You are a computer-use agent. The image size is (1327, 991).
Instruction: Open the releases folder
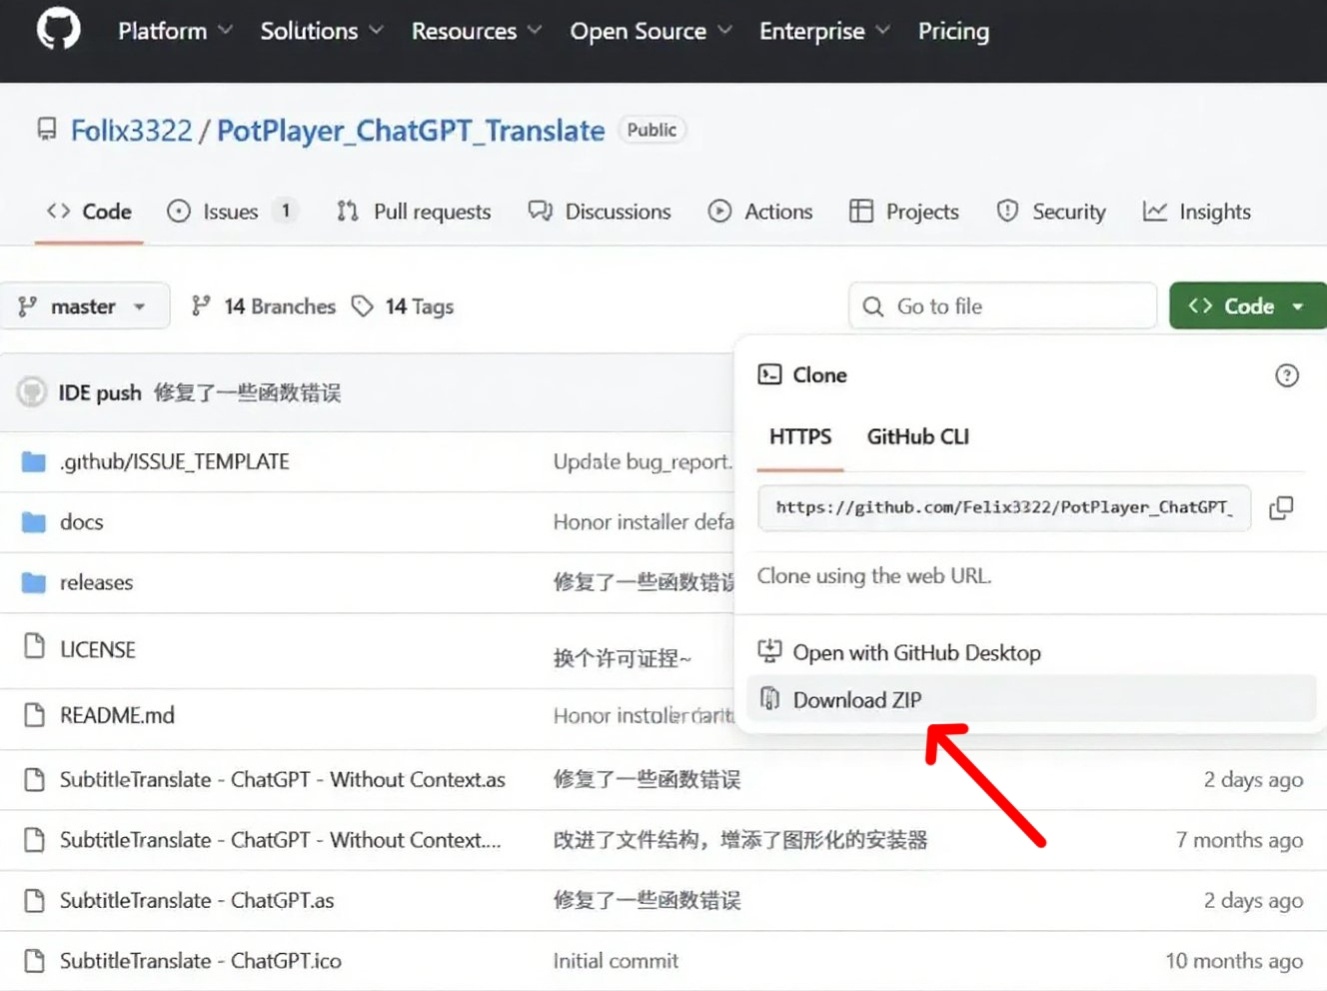tap(96, 582)
